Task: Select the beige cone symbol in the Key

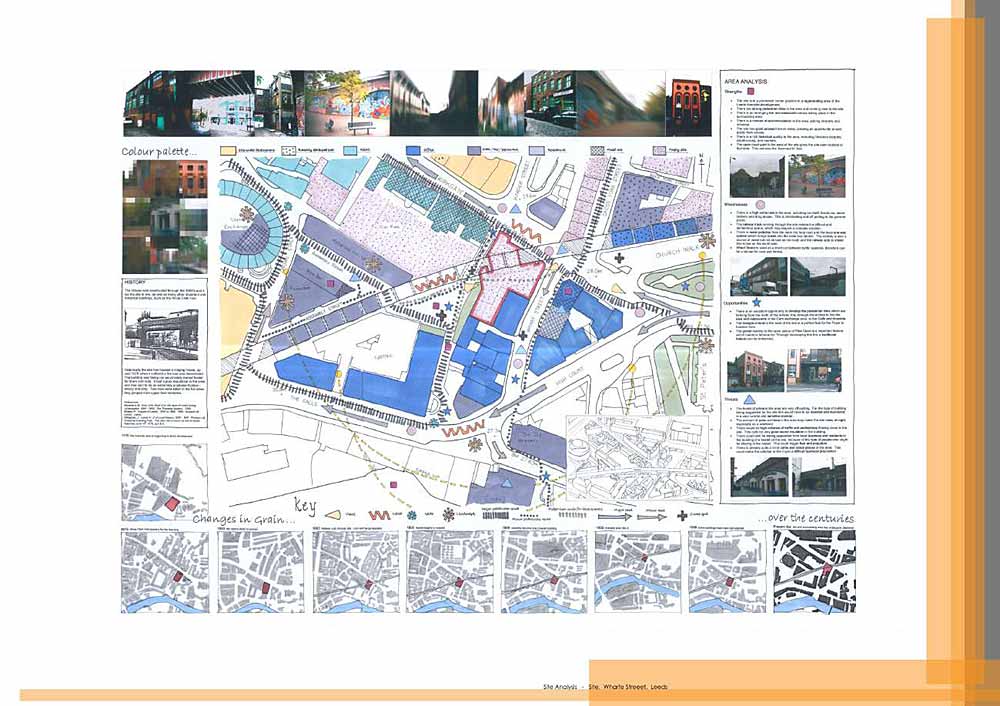Action: [333, 516]
